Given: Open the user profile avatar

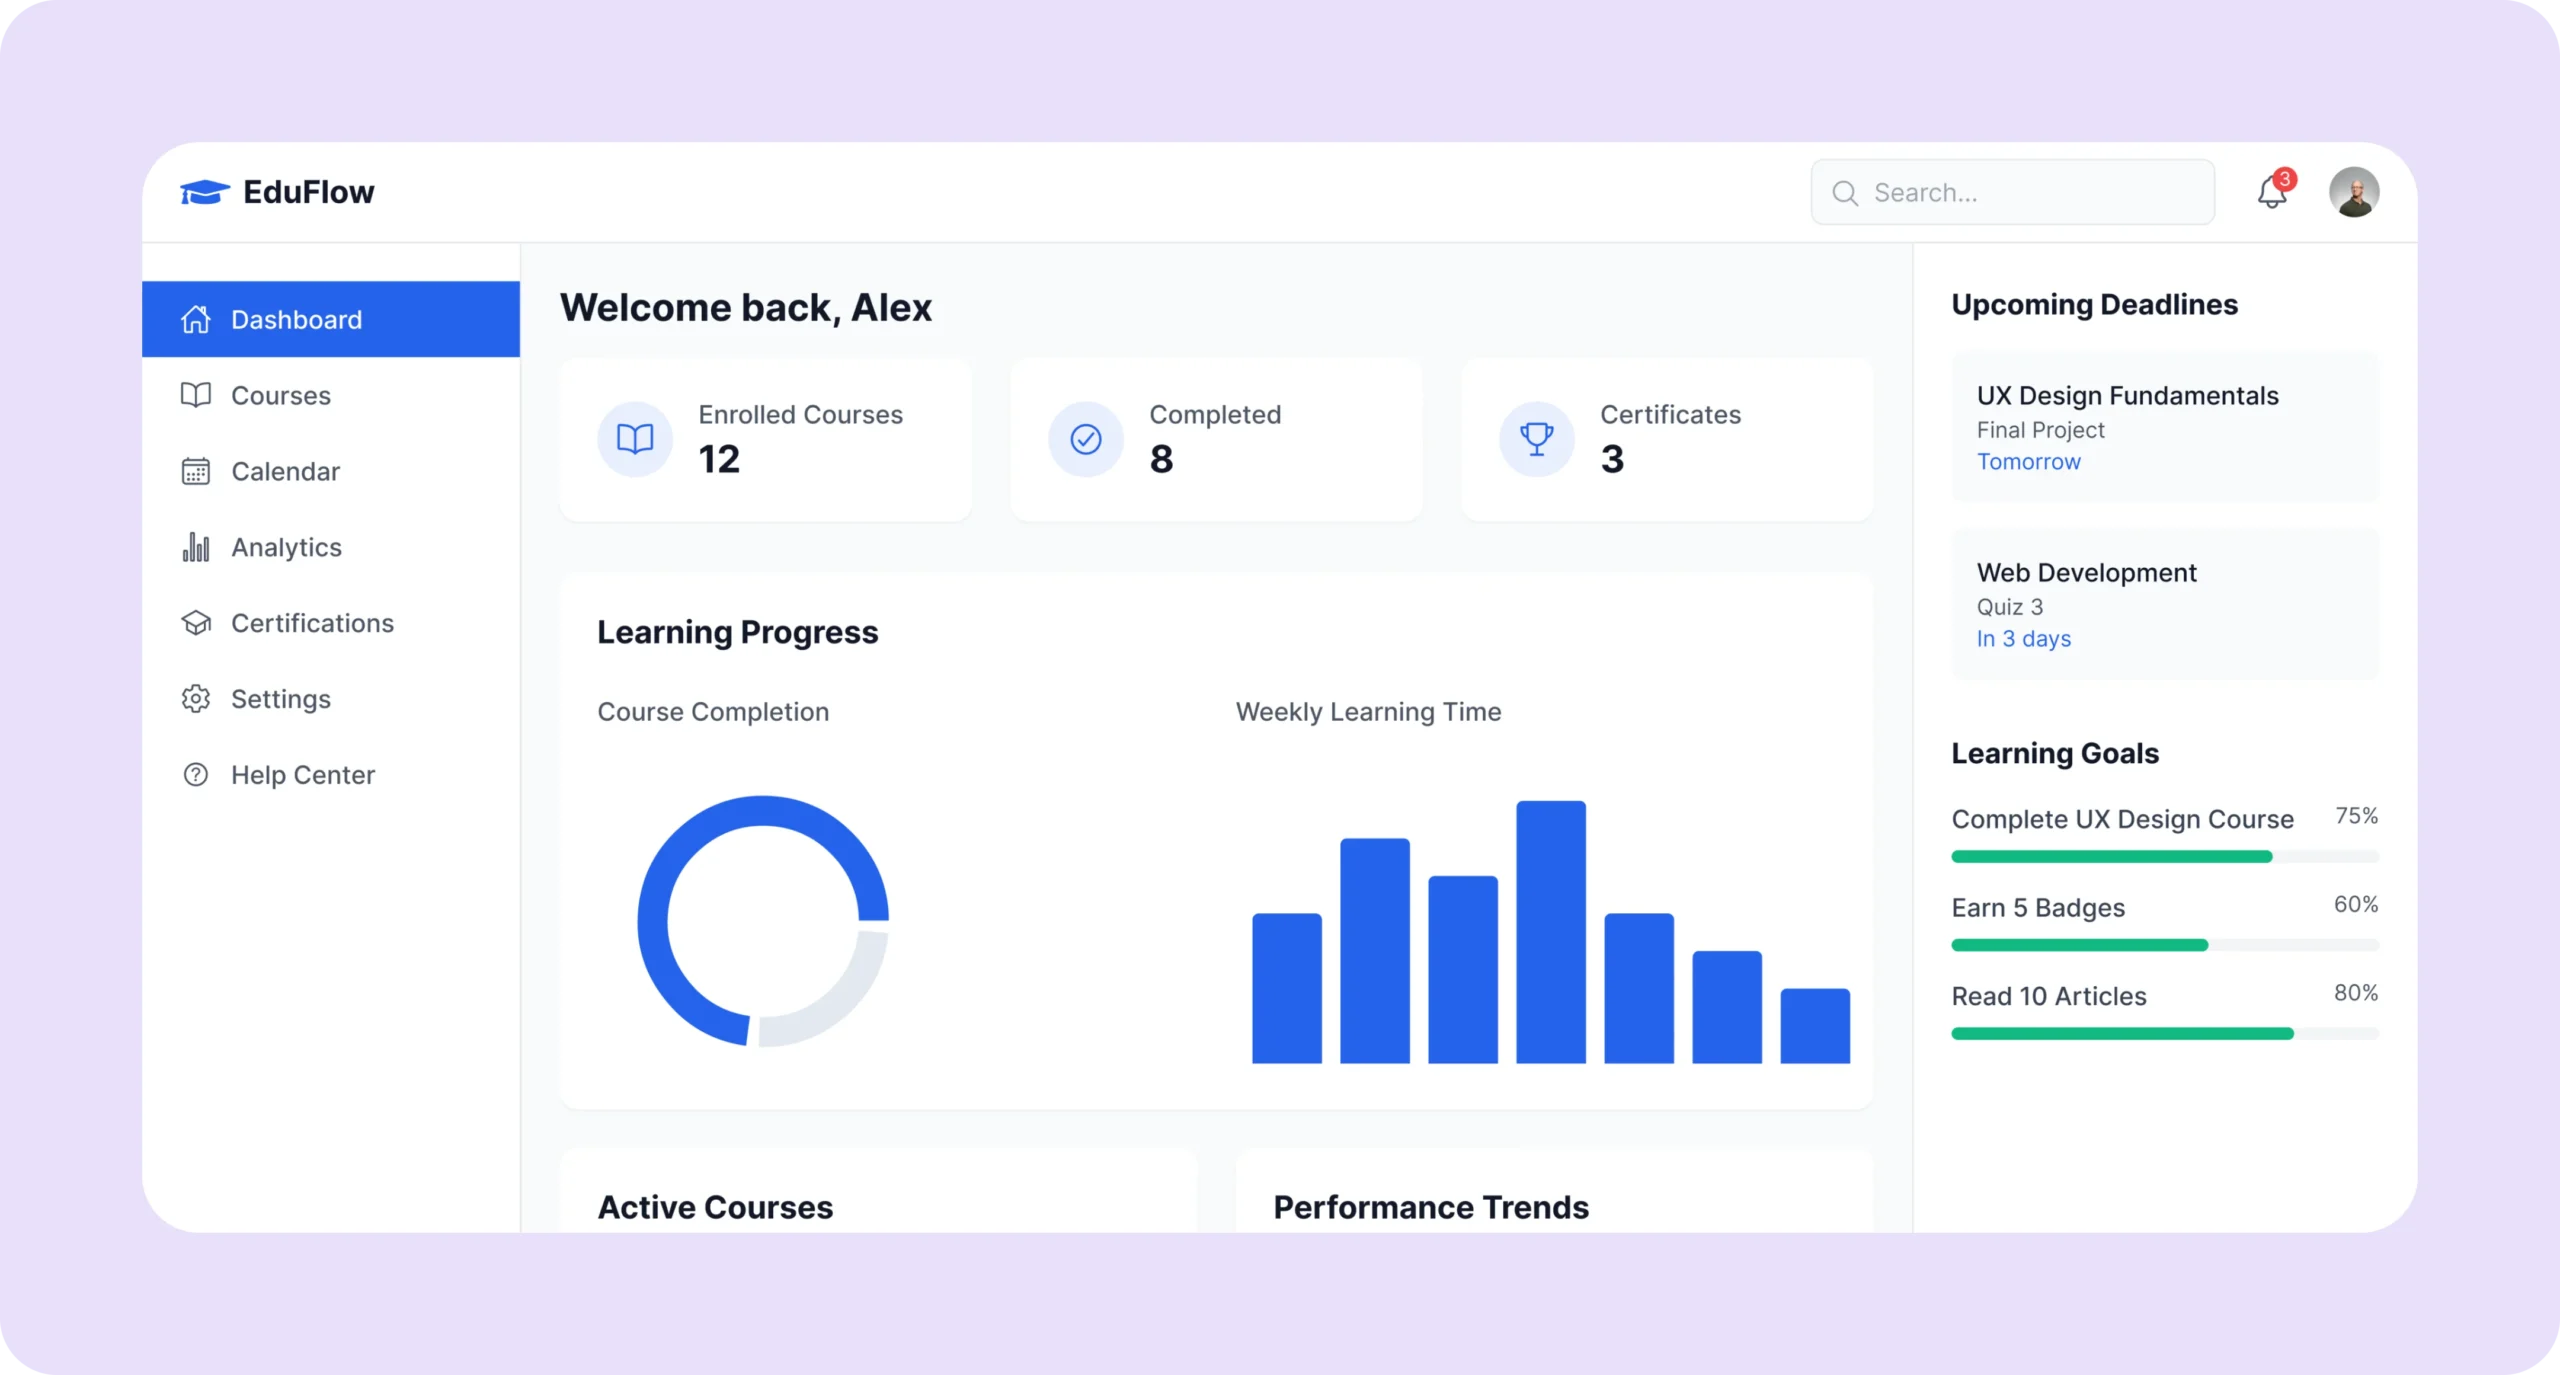Looking at the screenshot, I should coord(2353,192).
